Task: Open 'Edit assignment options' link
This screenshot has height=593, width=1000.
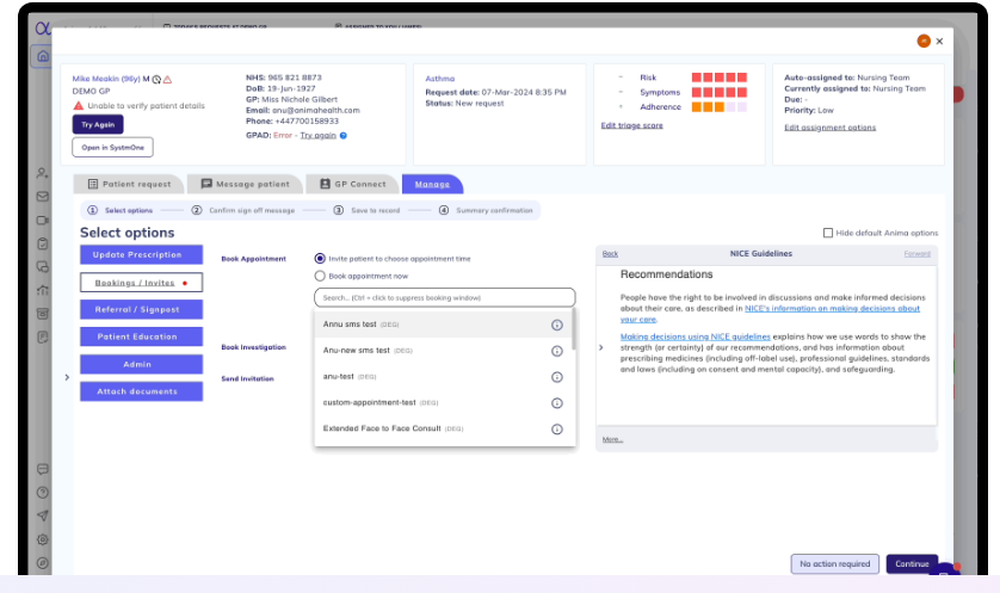Action: (830, 128)
